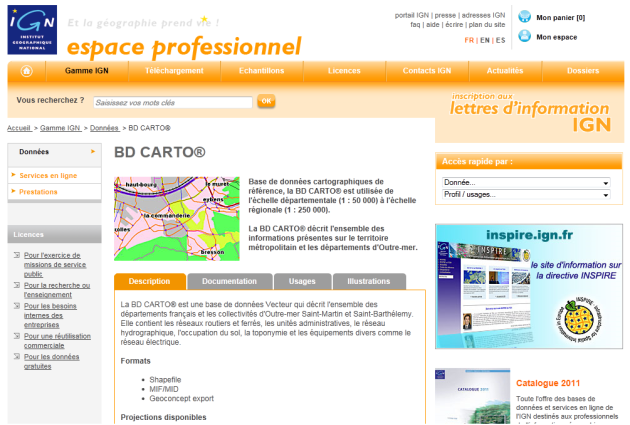Click écrire link
Viewport: 630px width, 425px height.
point(454,25)
